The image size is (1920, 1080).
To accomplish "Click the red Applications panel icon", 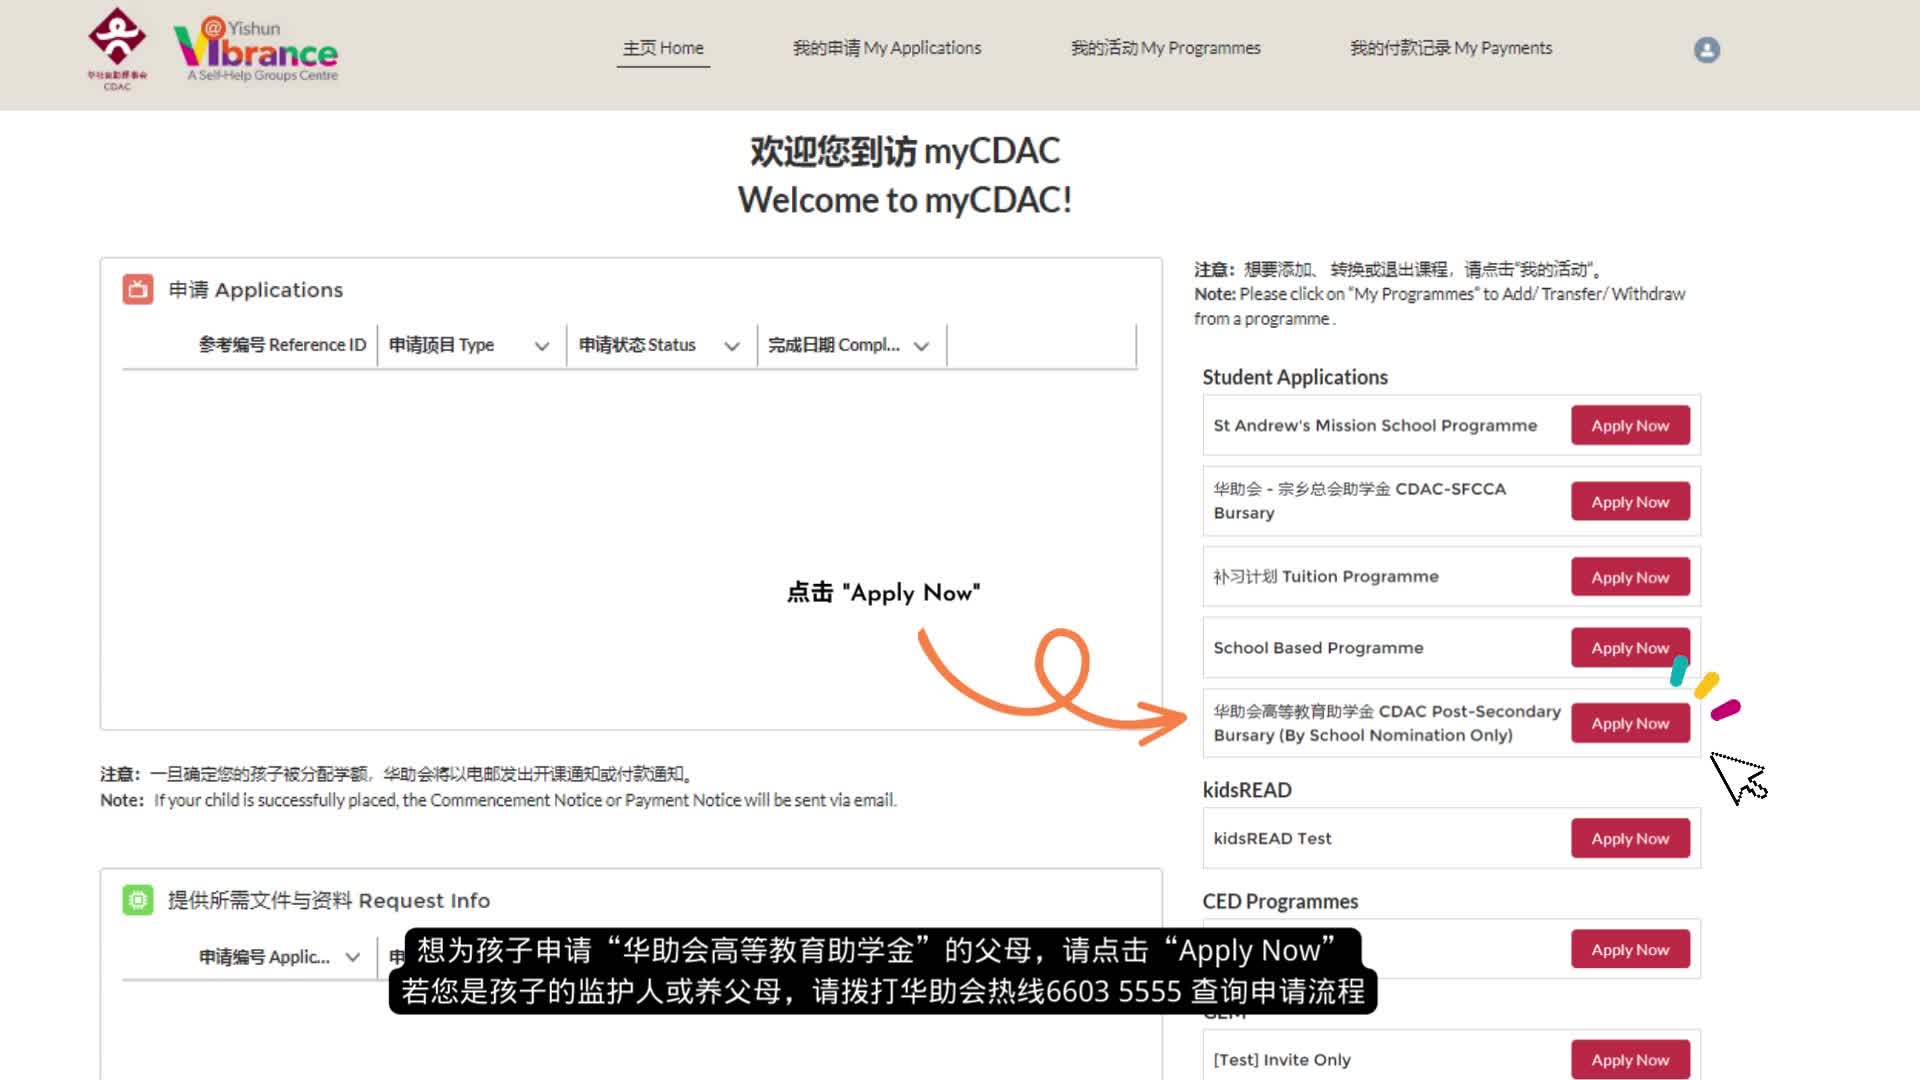I will coord(138,289).
